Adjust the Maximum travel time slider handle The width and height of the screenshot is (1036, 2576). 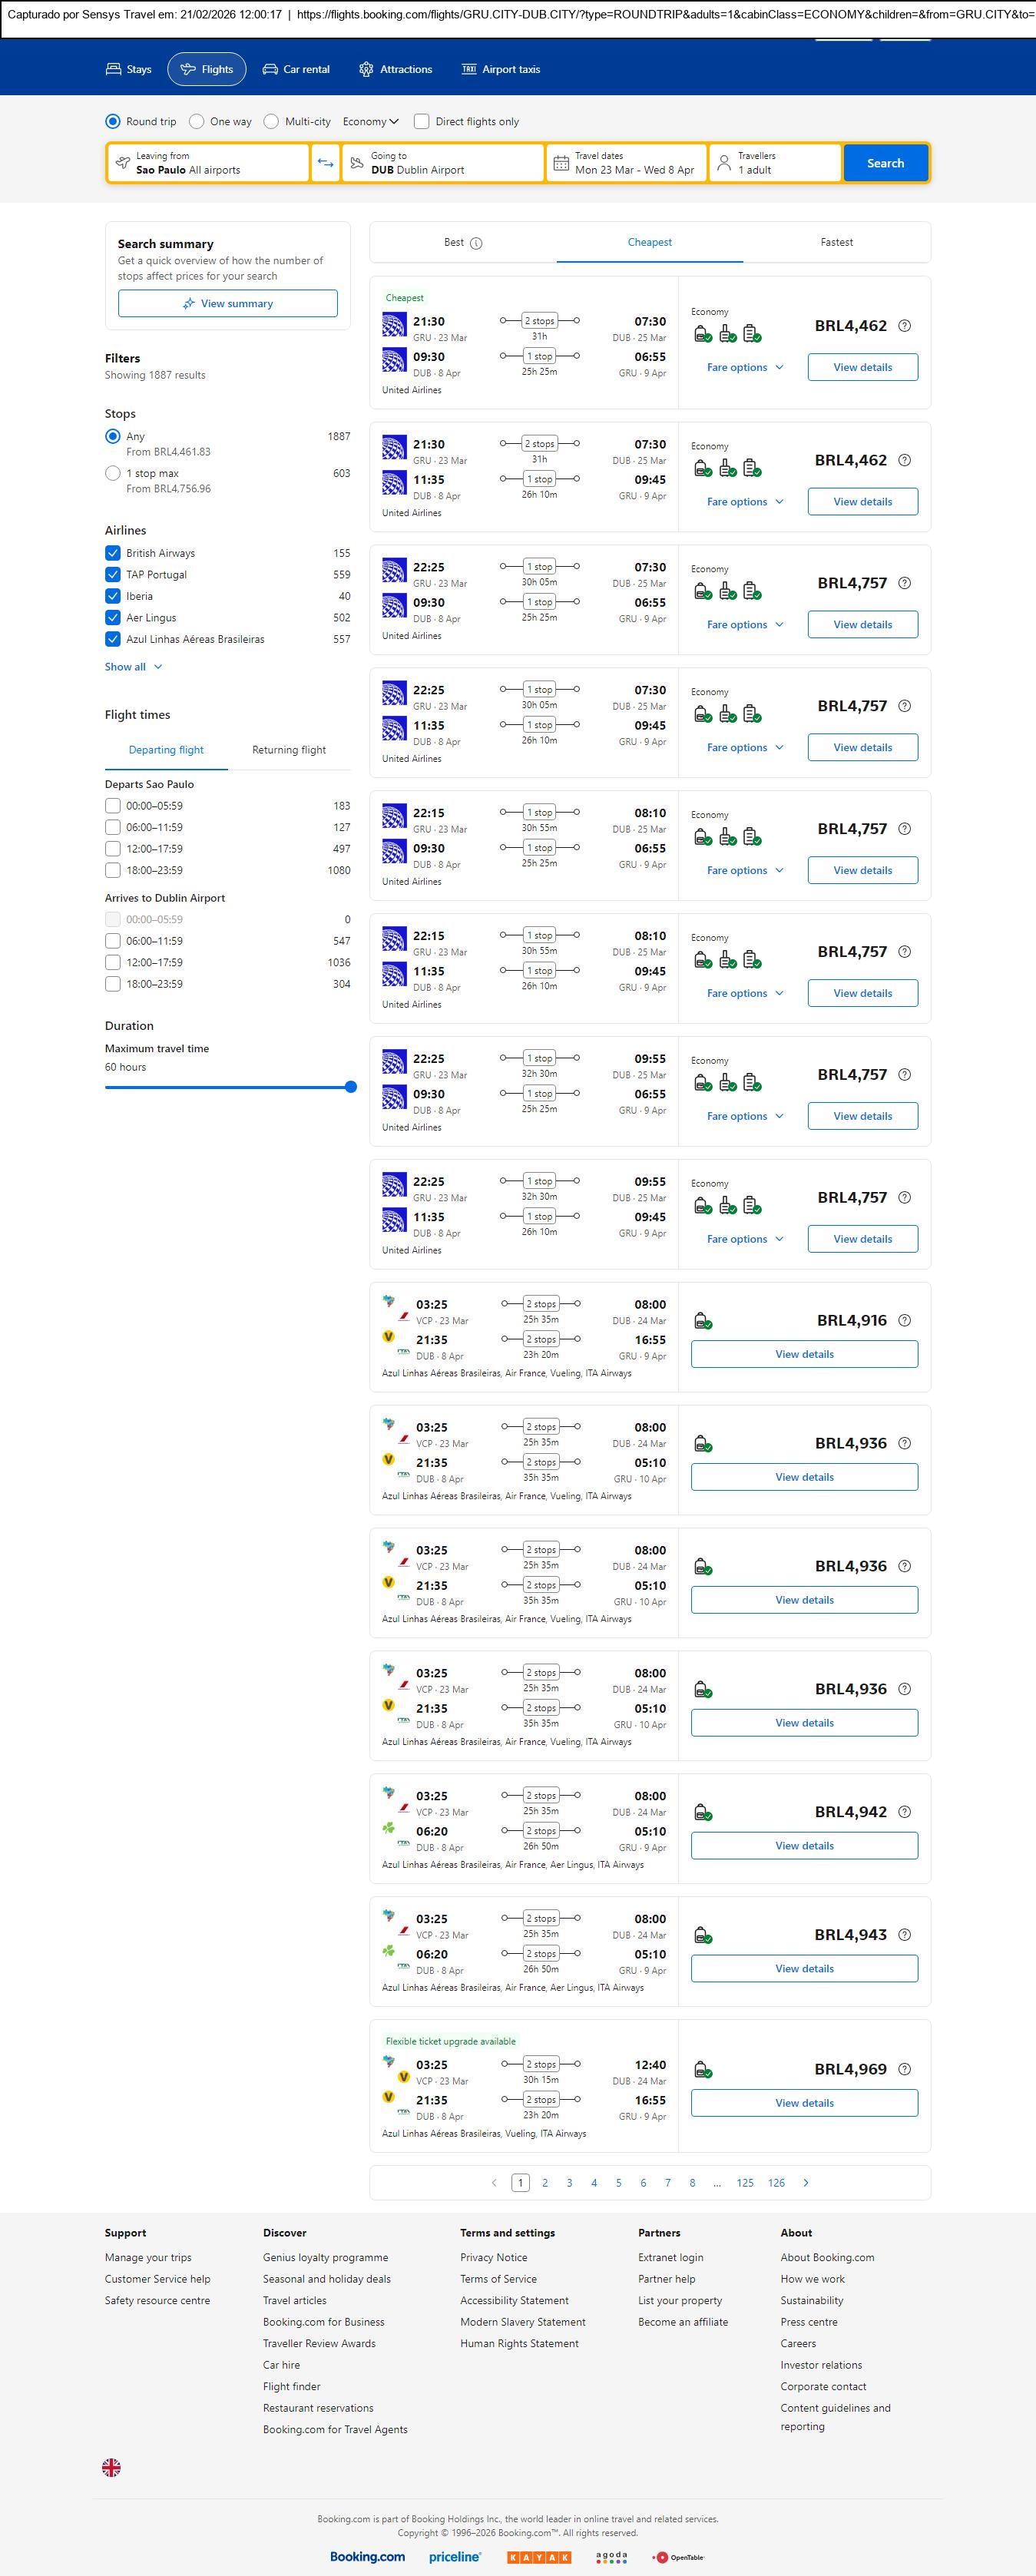click(x=350, y=1087)
